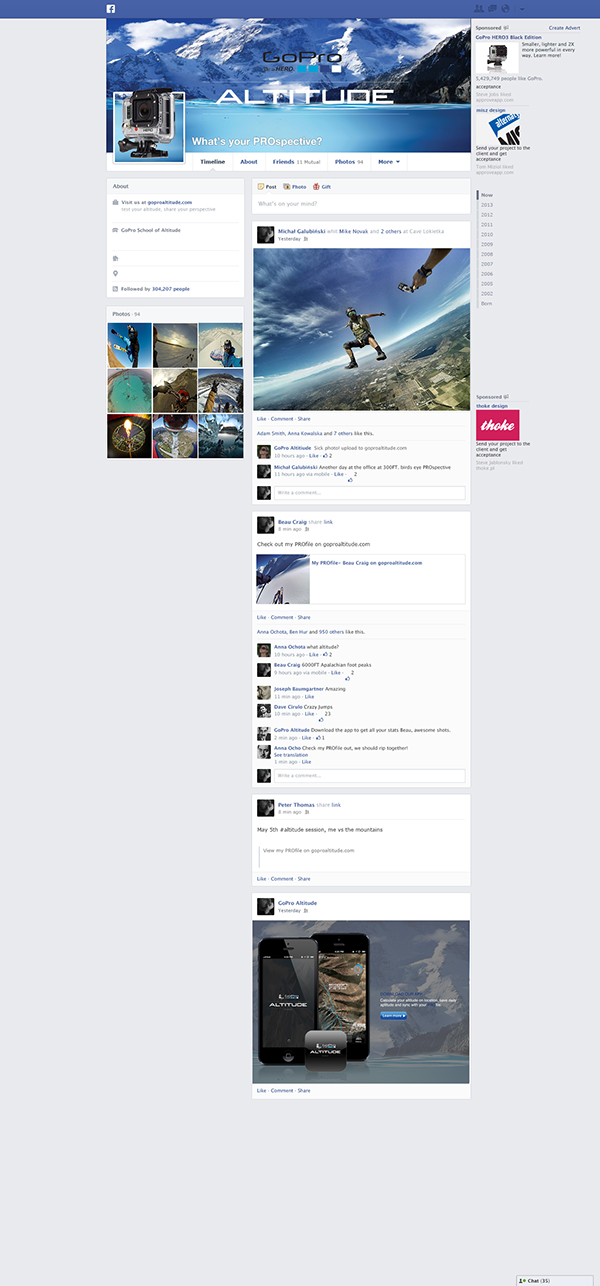Open the skydiver photo in the post

pos(361,330)
